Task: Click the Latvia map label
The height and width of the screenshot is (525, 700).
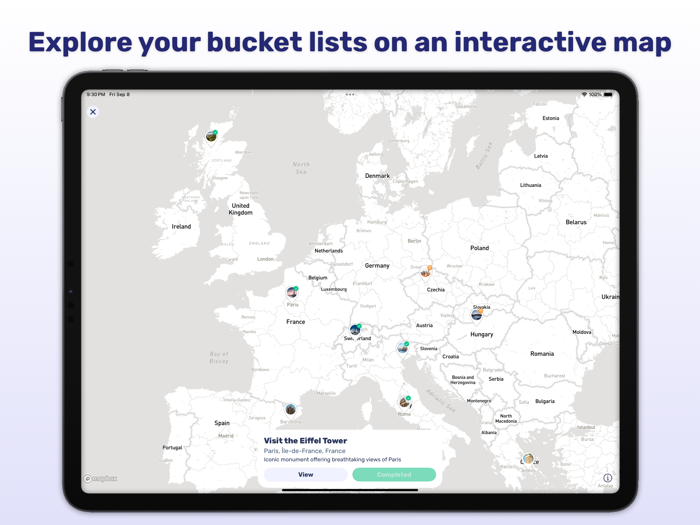Action: (541, 156)
